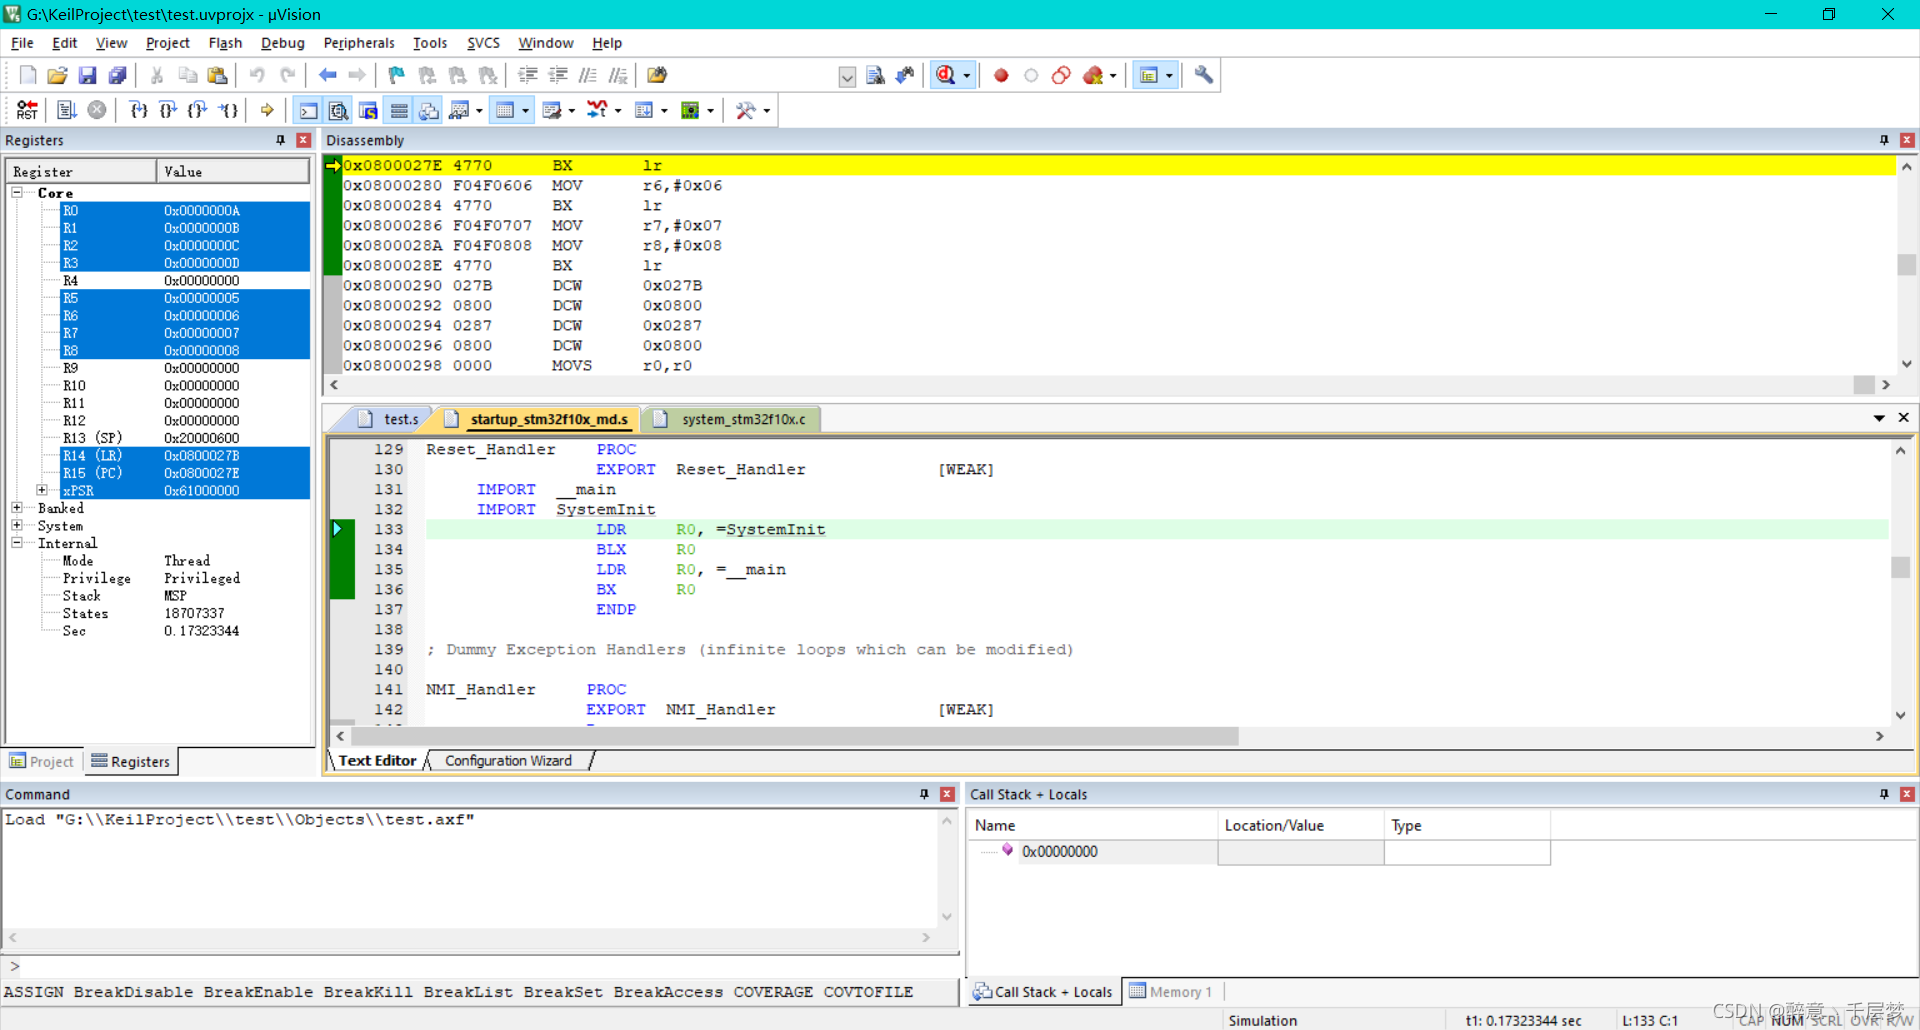Click the editor horizontal scrollbar thumb

coord(795,736)
